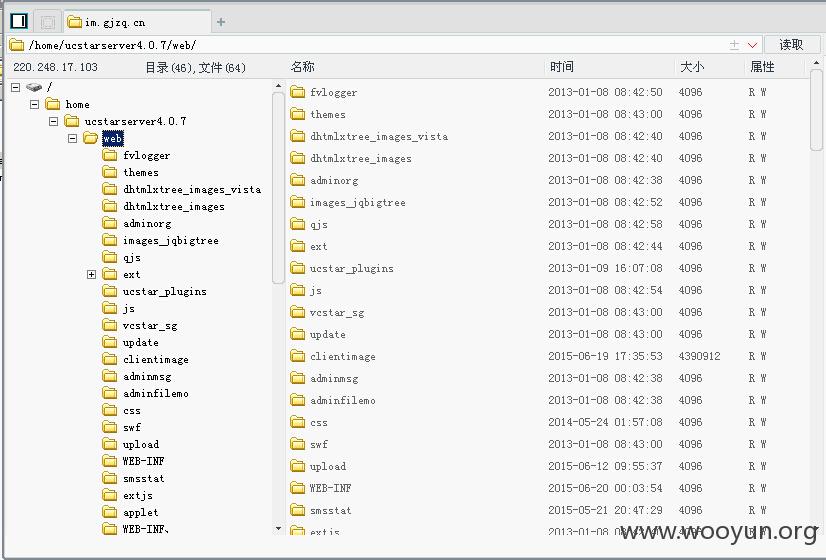This screenshot has width=826, height=560.
Task: Open the path history dropdown arrow
Action: (752, 45)
